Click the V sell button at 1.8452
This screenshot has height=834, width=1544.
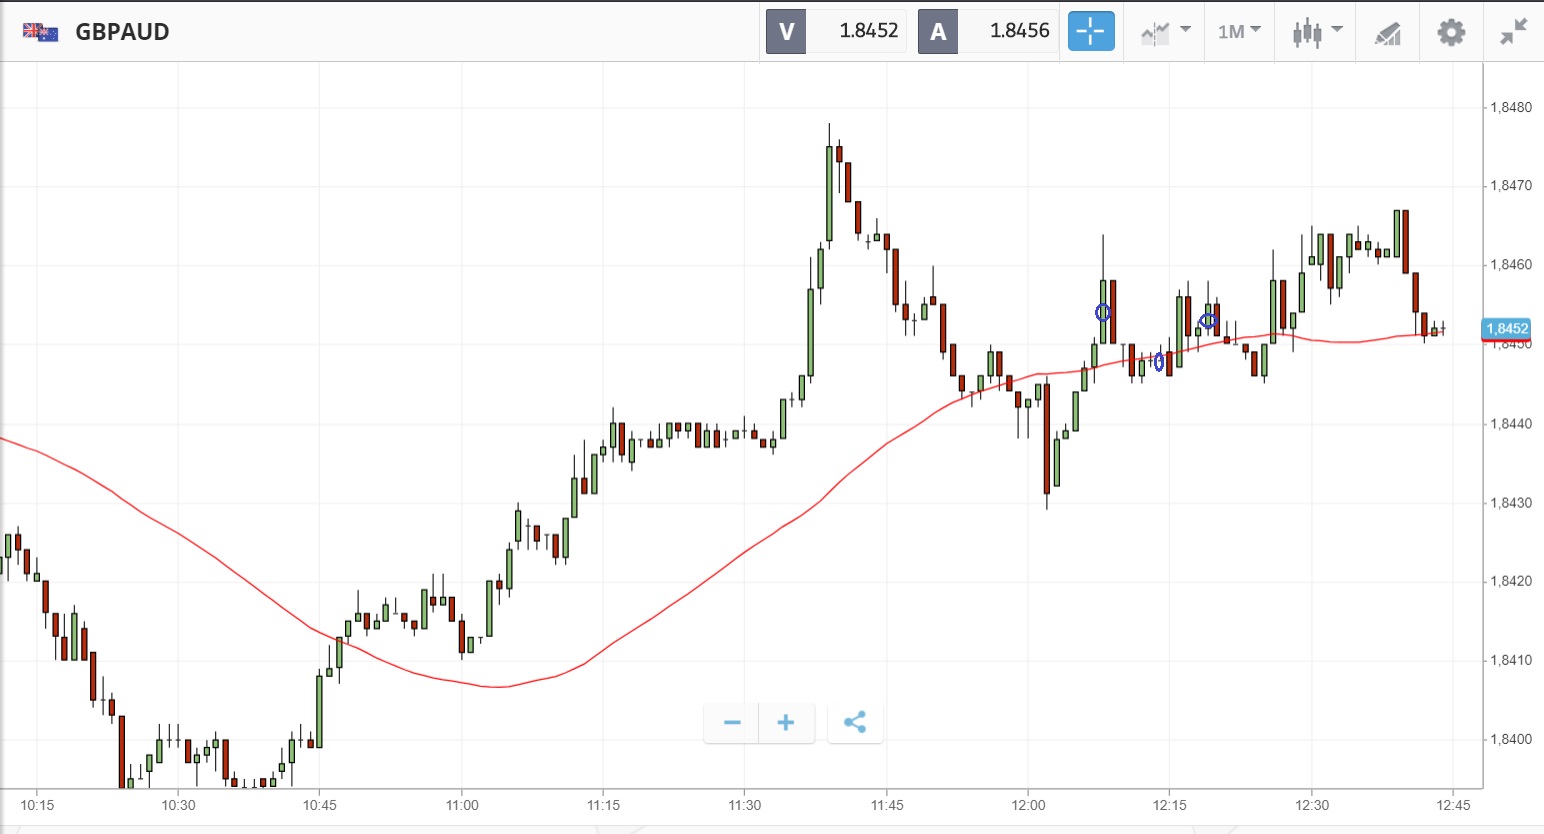pos(836,31)
